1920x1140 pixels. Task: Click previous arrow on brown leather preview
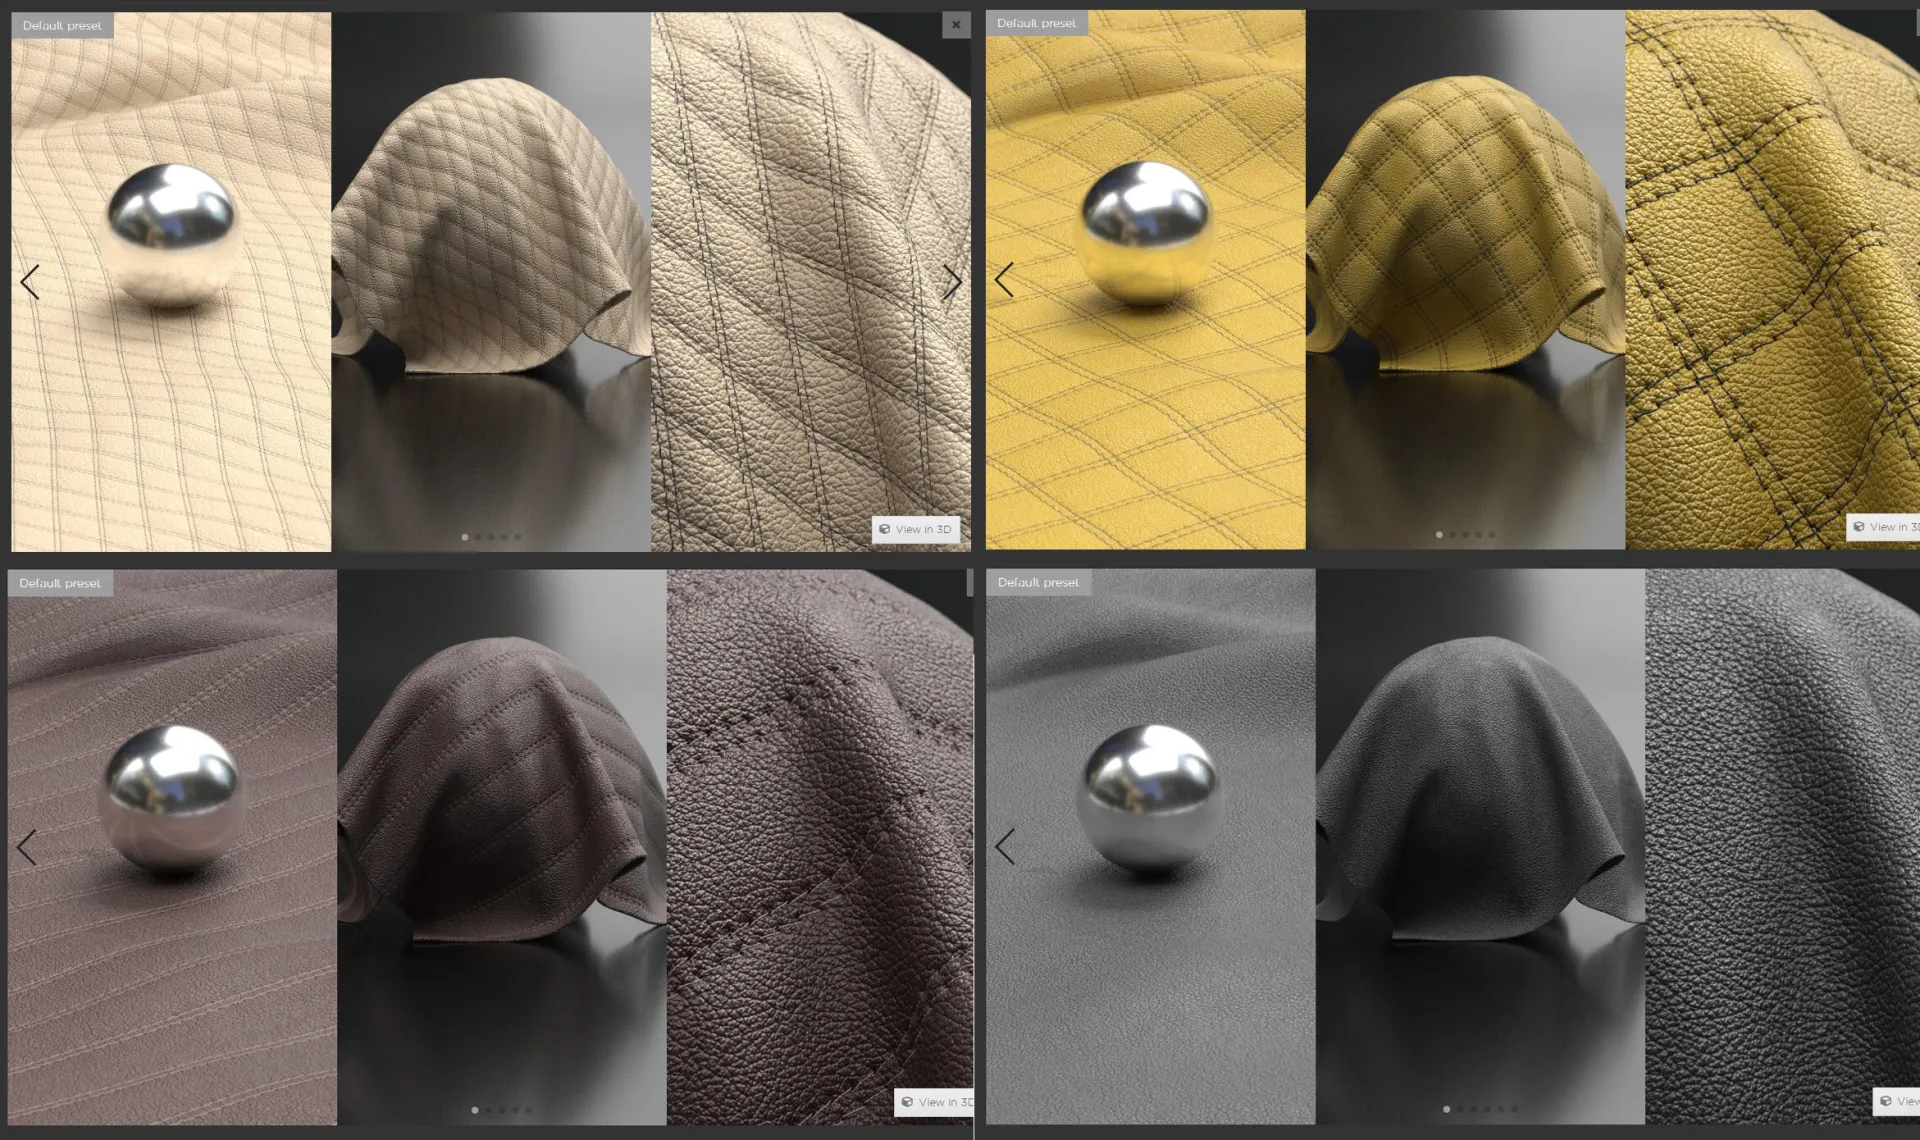27,848
